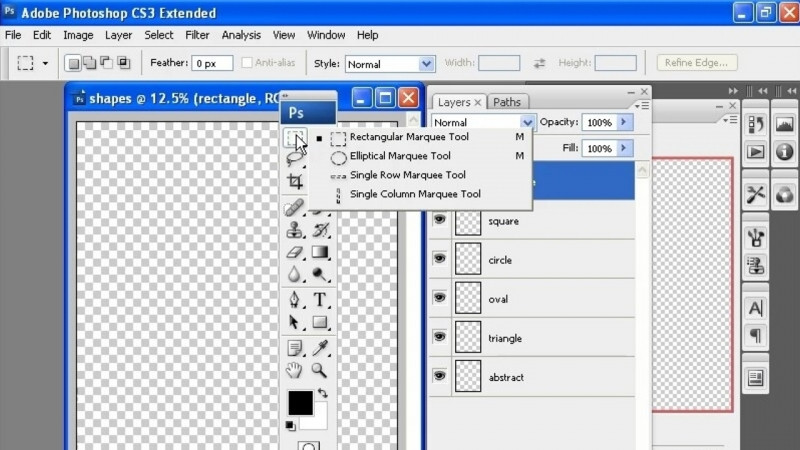
Task: Click New selection mode button
Action: point(73,63)
